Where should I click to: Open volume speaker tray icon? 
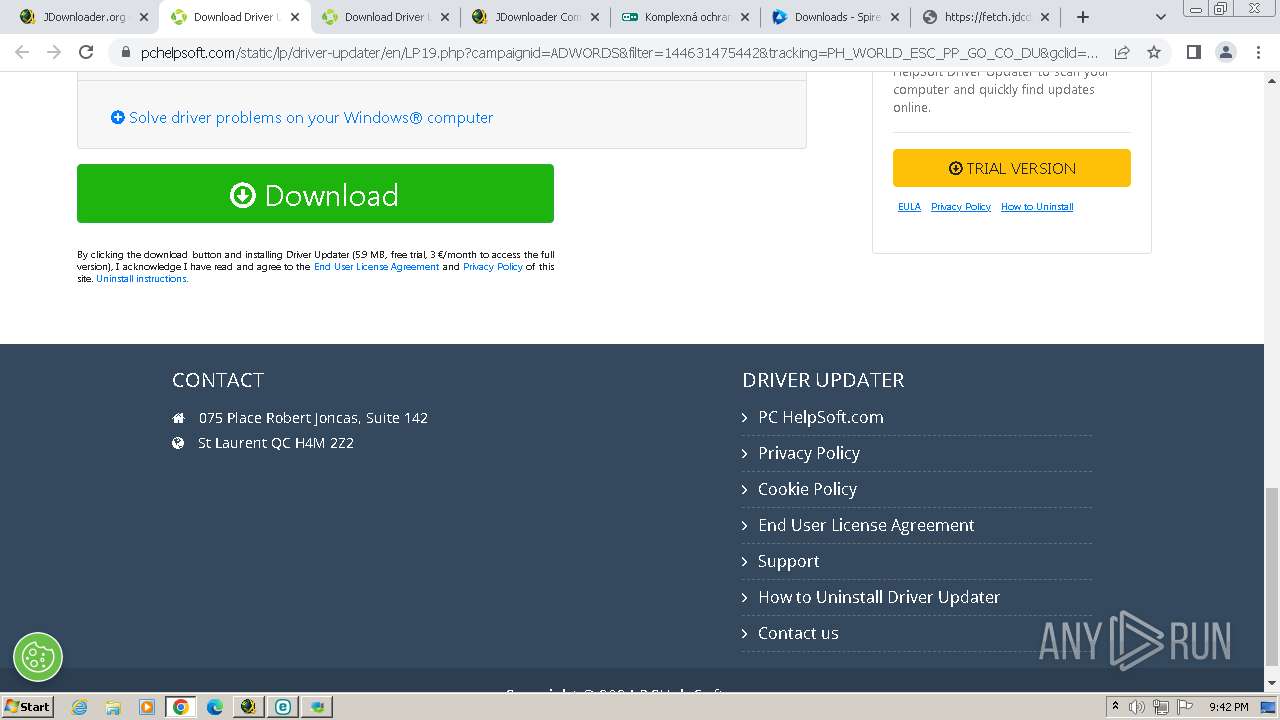(1137, 707)
